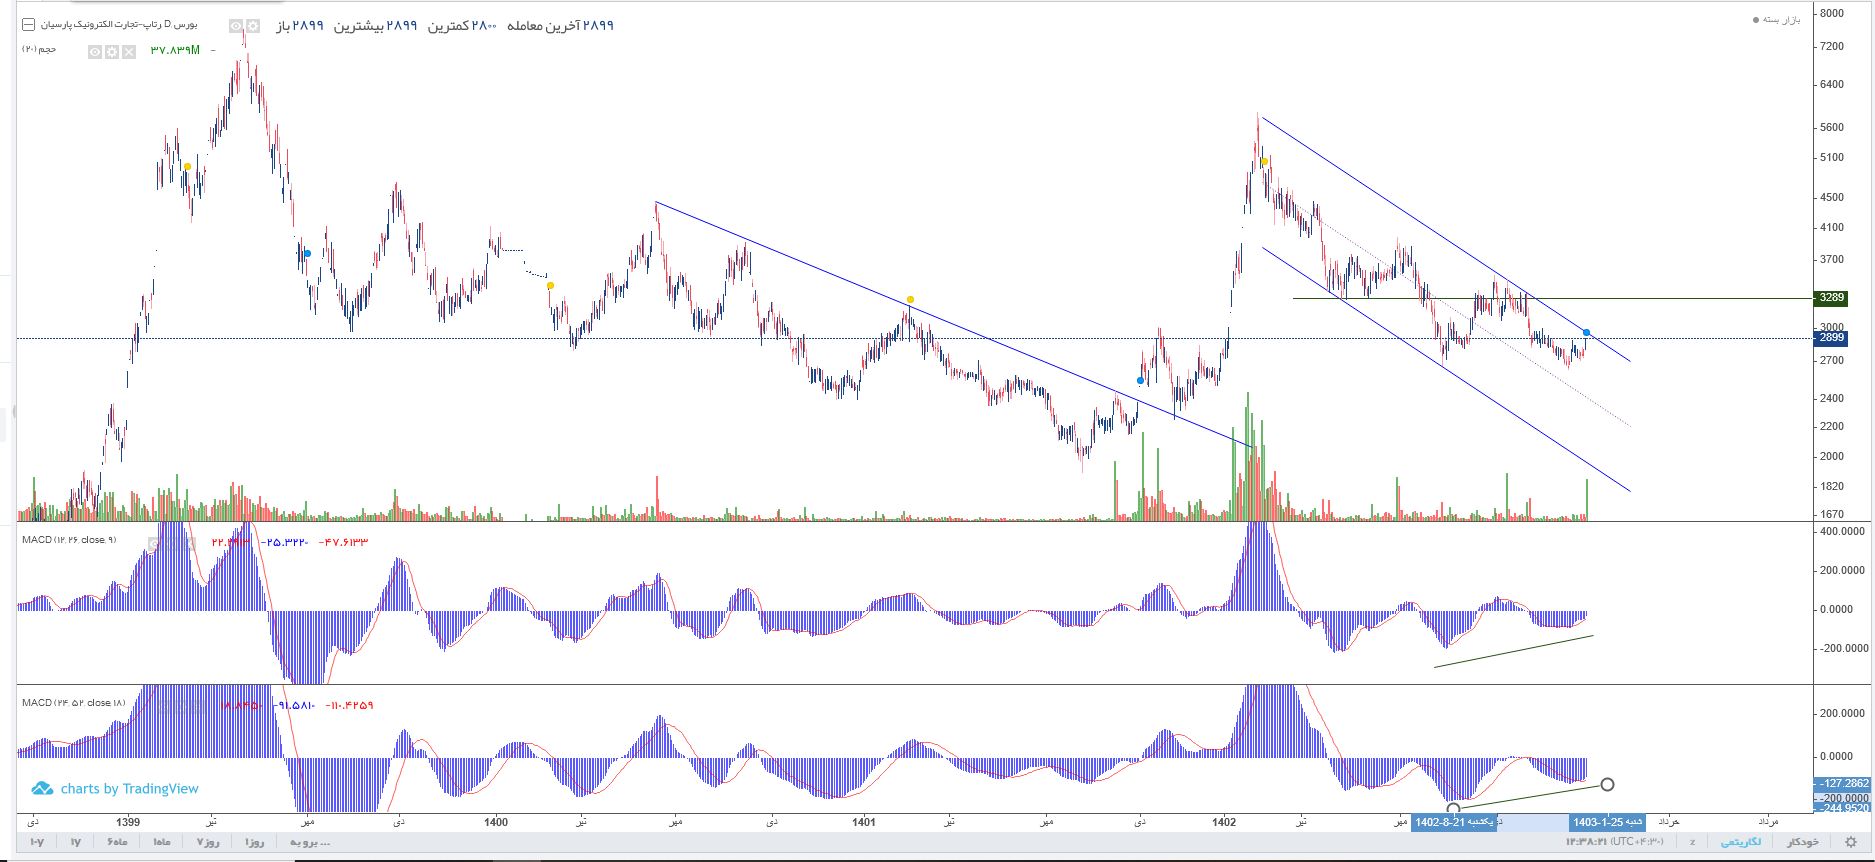
Task: Open volume indicator settings gear
Action: click(x=112, y=51)
